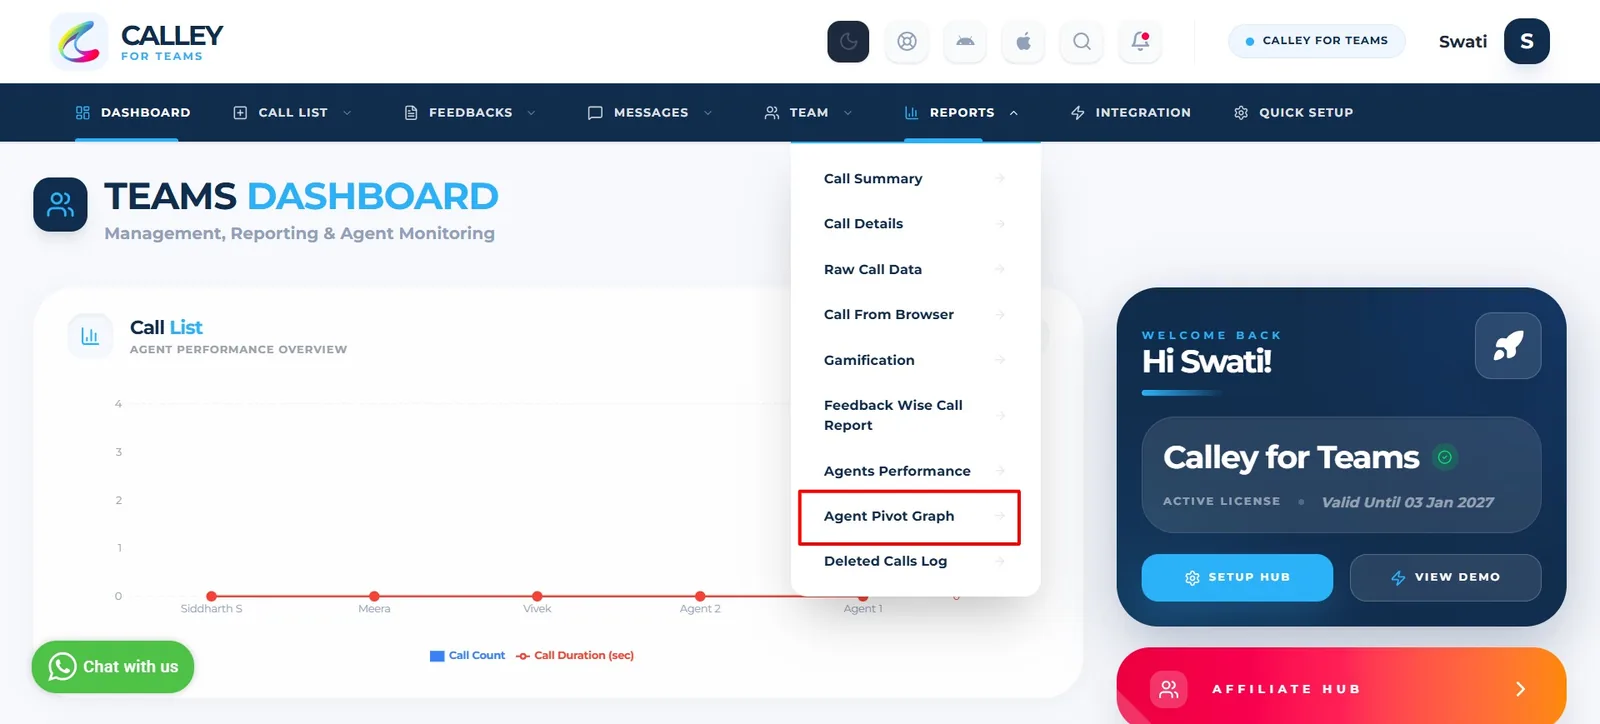Screen dimensions: 1600x724
Task: Open Feedback Wise Call Report
Action: click(x=915, y=415)
